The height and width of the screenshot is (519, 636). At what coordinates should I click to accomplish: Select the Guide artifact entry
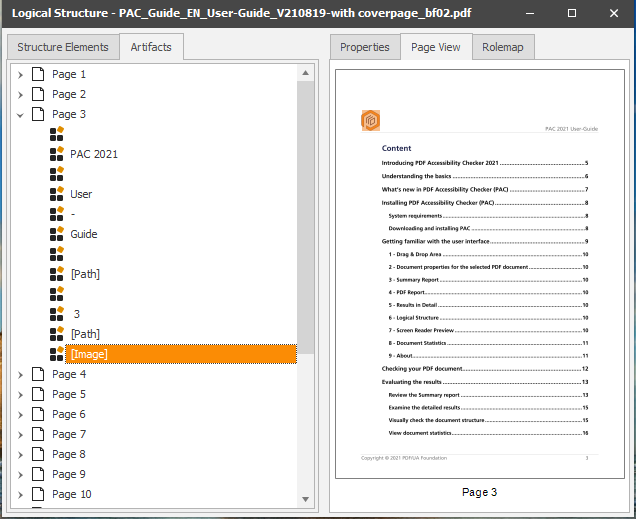[x=84, y=234]
